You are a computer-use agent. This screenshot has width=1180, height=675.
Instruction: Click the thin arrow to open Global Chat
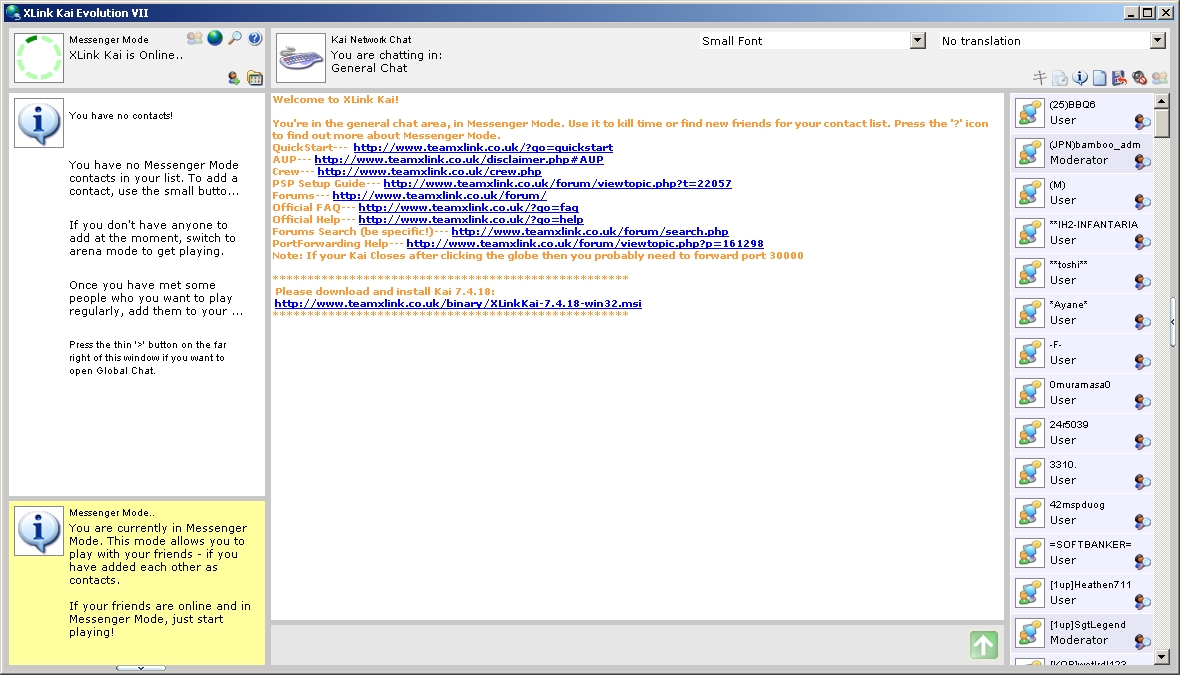tap(1172, 321)
